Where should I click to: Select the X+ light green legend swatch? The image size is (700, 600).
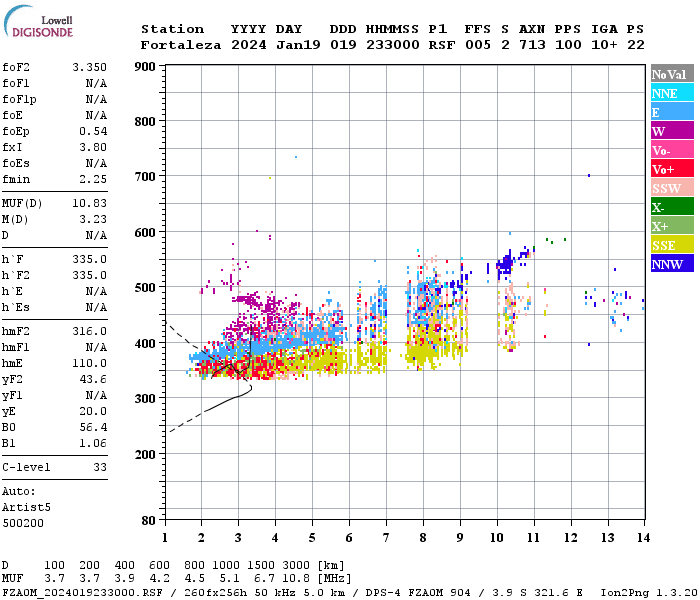672,225
